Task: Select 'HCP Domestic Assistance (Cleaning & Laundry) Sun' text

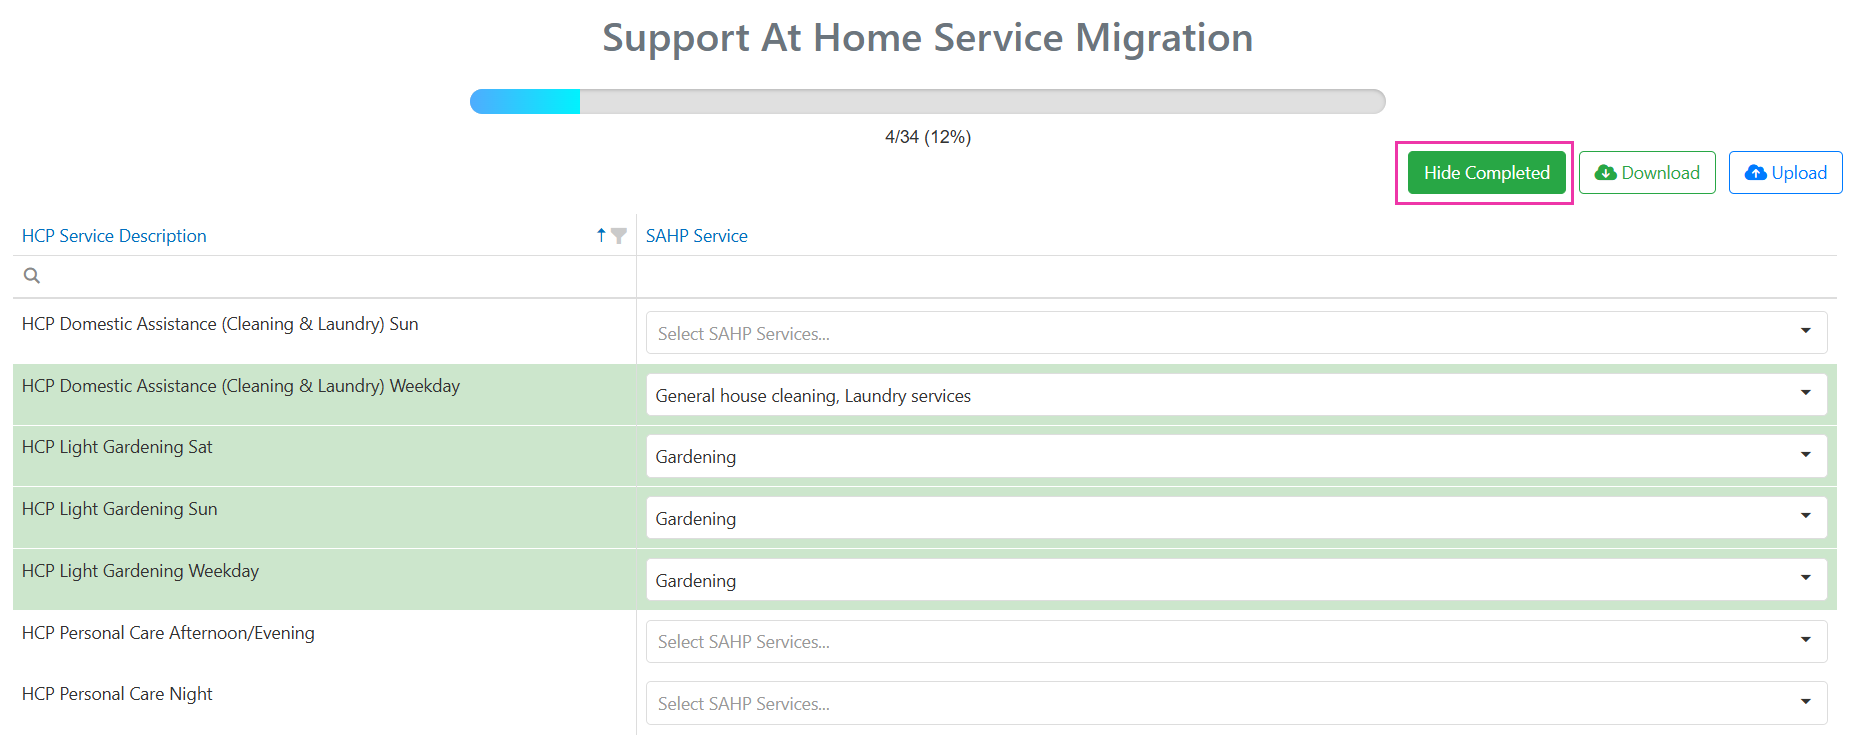Action: [220, 324]
